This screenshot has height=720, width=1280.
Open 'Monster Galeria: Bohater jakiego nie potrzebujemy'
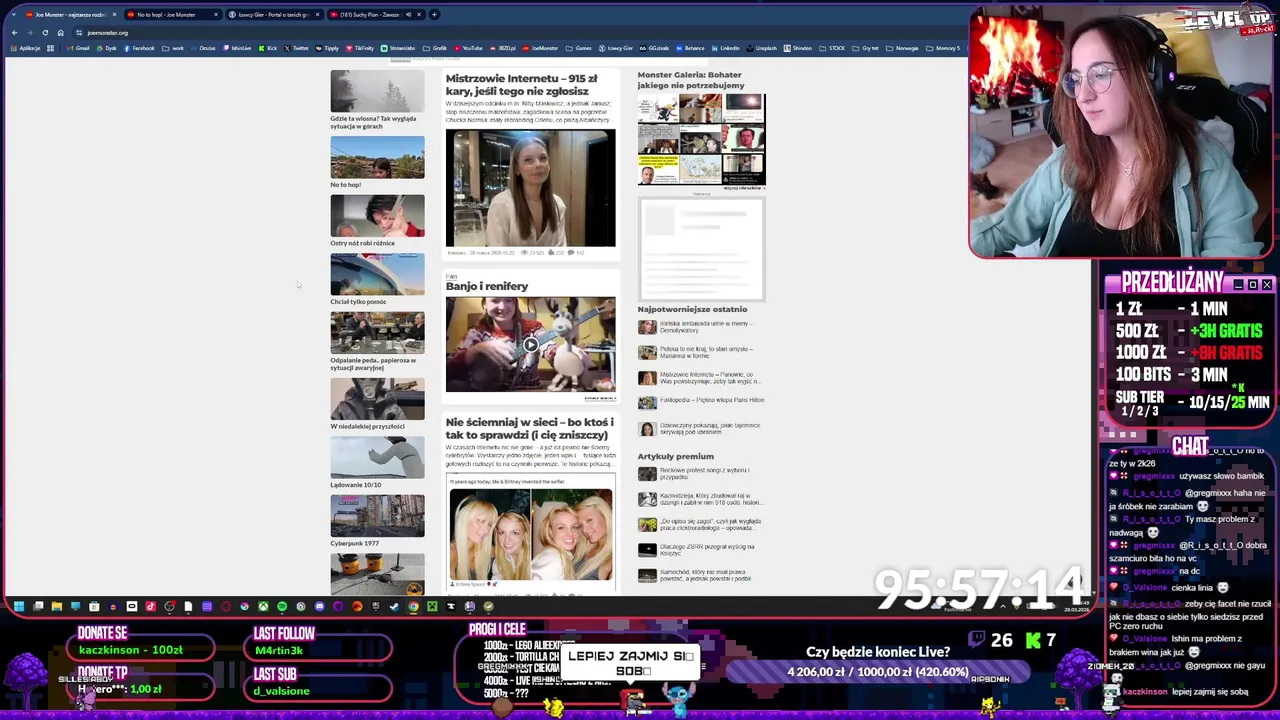[691, 80]
